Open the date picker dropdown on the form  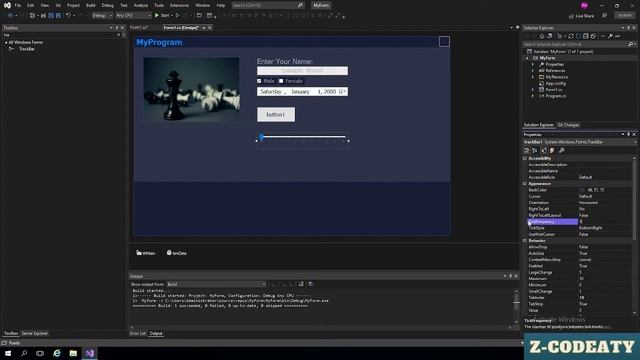(342, 92)
